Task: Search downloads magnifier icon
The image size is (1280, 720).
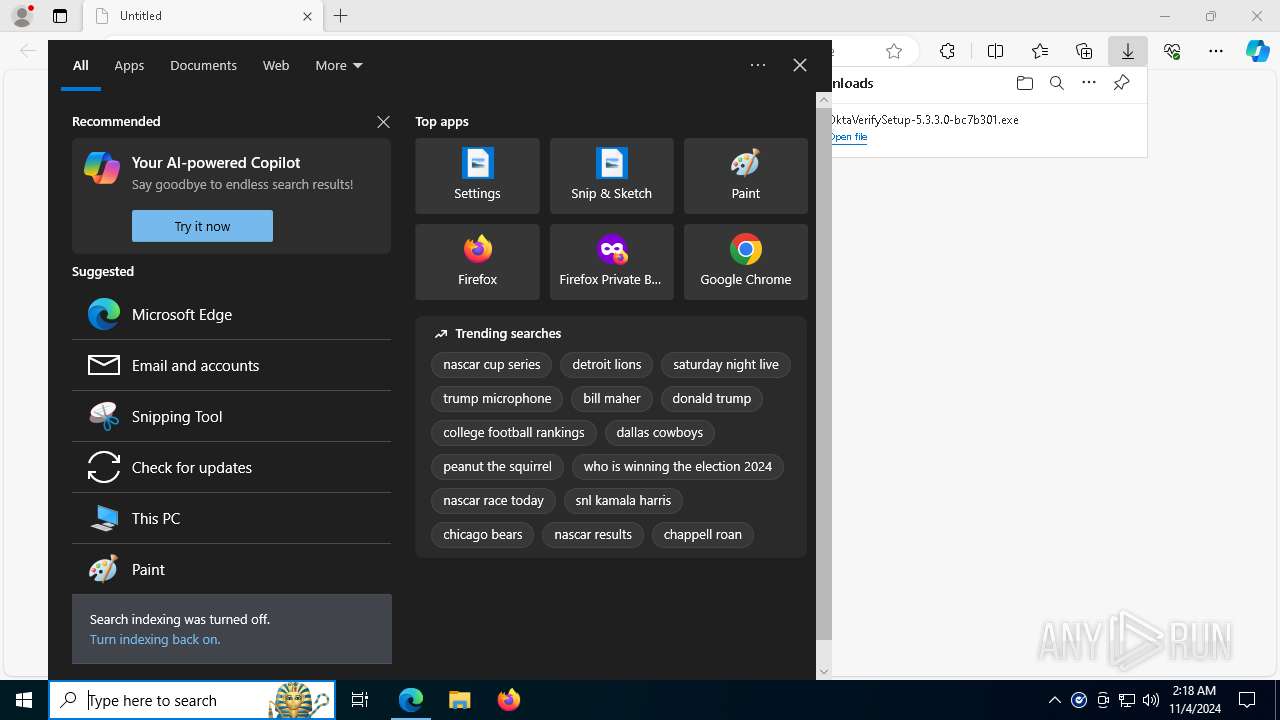Action: 1056,83
